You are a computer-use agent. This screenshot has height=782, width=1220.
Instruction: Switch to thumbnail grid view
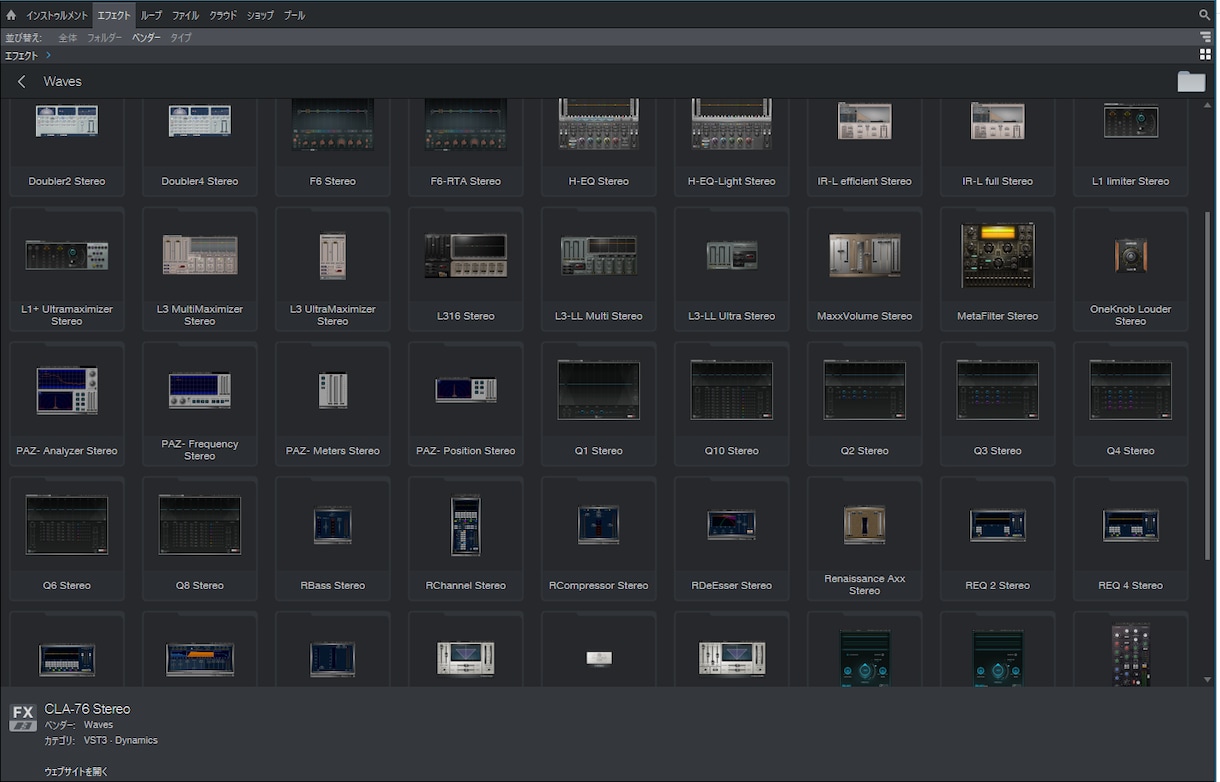pos(1205,55)
